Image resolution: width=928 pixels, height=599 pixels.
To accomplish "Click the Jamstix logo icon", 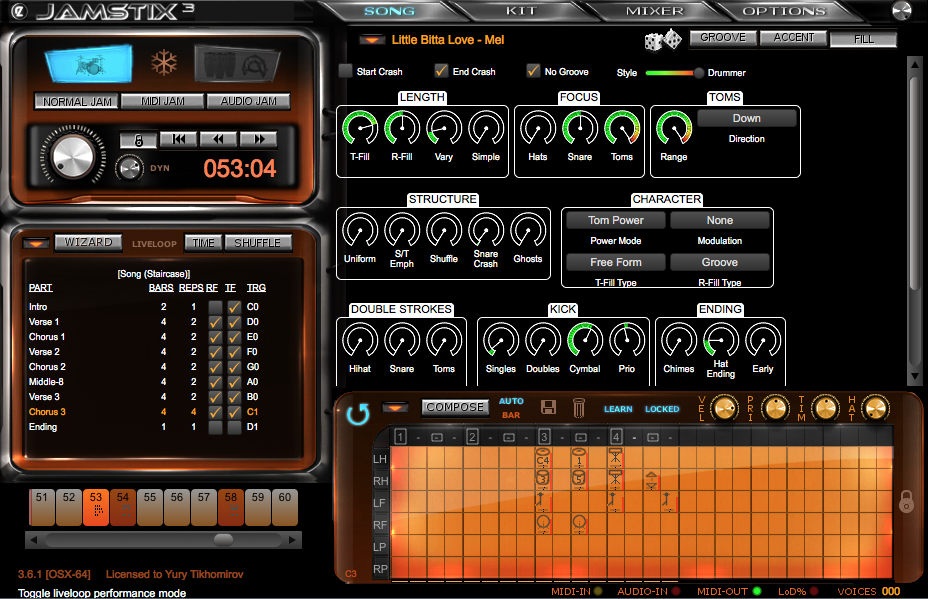I will [x=20, y=11].
